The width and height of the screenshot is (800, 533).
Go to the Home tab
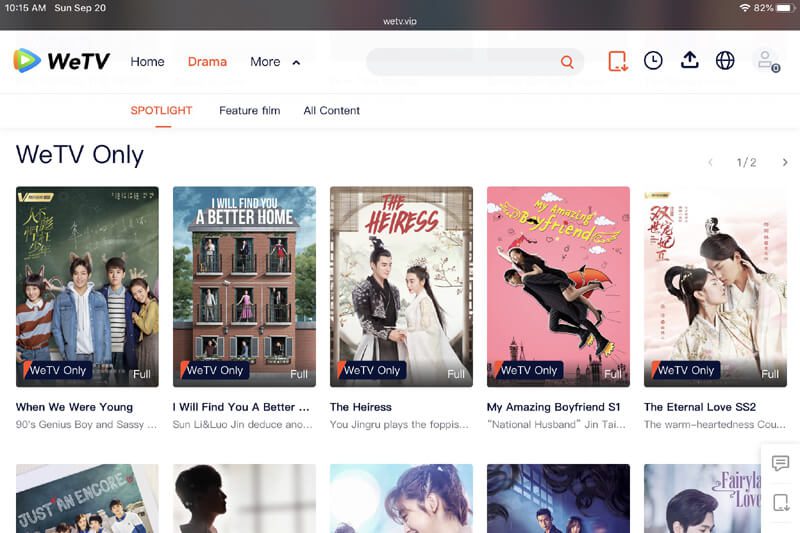tap(147, 62)
